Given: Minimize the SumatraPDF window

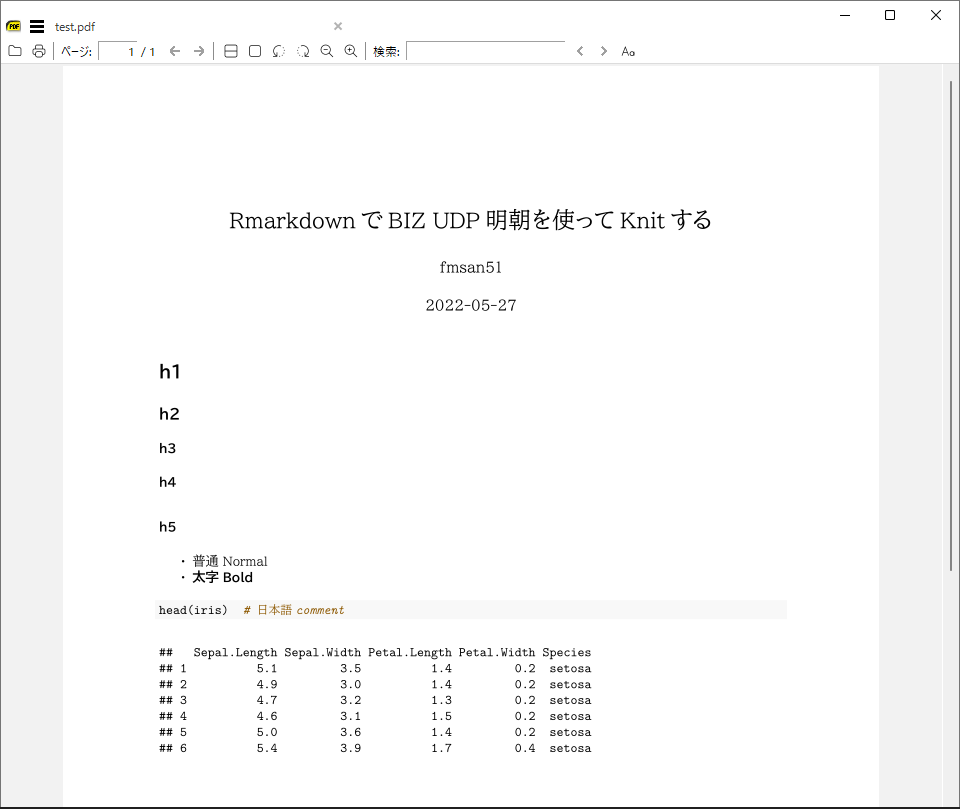Looking at the screenshot, I should 845,15.
